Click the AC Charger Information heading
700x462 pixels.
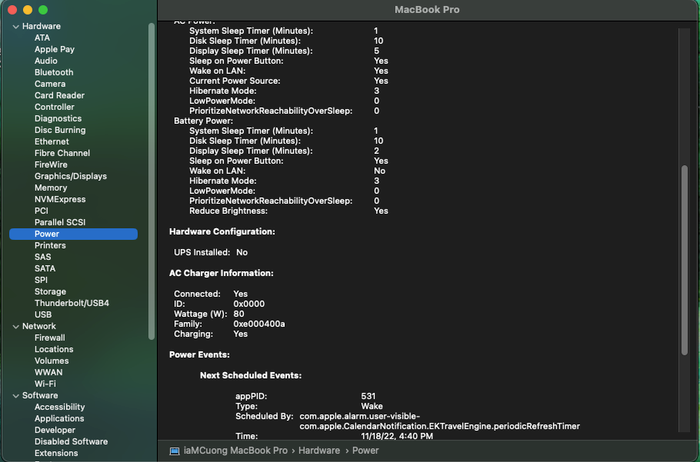(221, 273)
